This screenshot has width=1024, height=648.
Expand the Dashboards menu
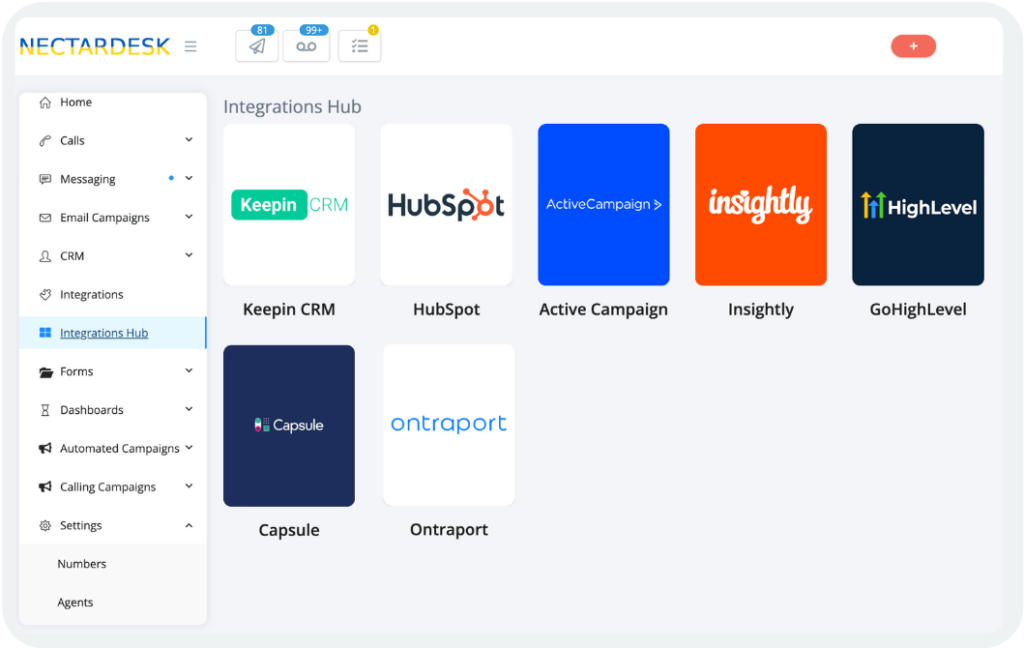coord(188,409)
